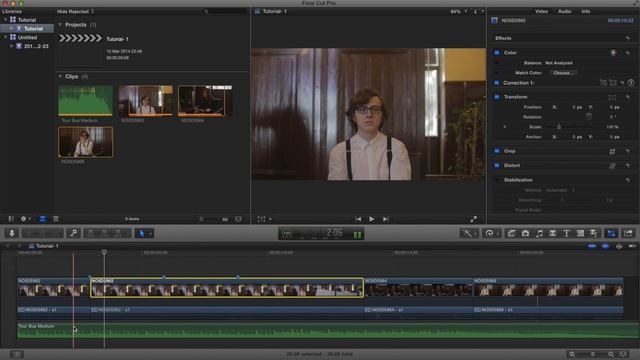Toggle audio skimming in timeline
This screenshot has width=640, height=360.
(x=605, y=246)
